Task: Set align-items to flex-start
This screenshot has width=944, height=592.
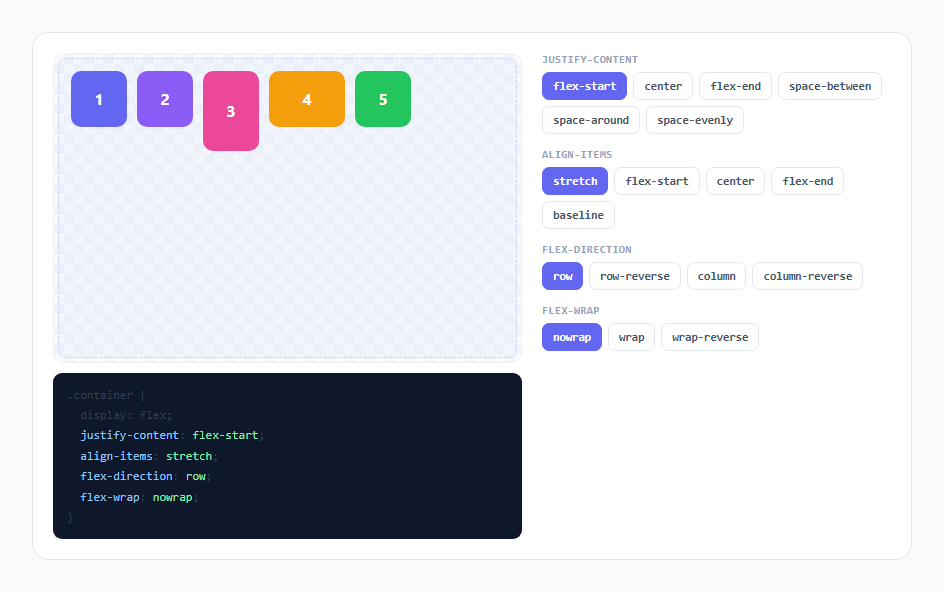Action: tap(657, 181)
